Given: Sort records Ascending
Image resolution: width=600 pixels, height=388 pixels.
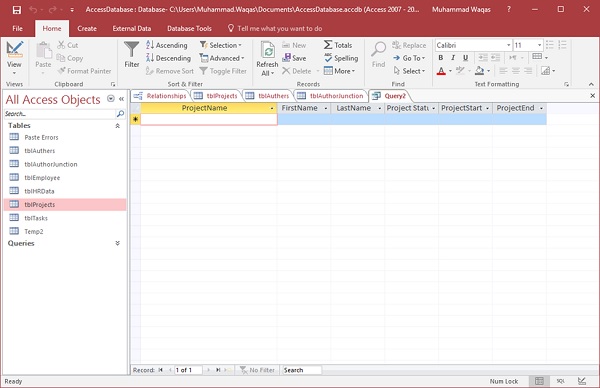Looking at the screenshot, I should 167,45.
